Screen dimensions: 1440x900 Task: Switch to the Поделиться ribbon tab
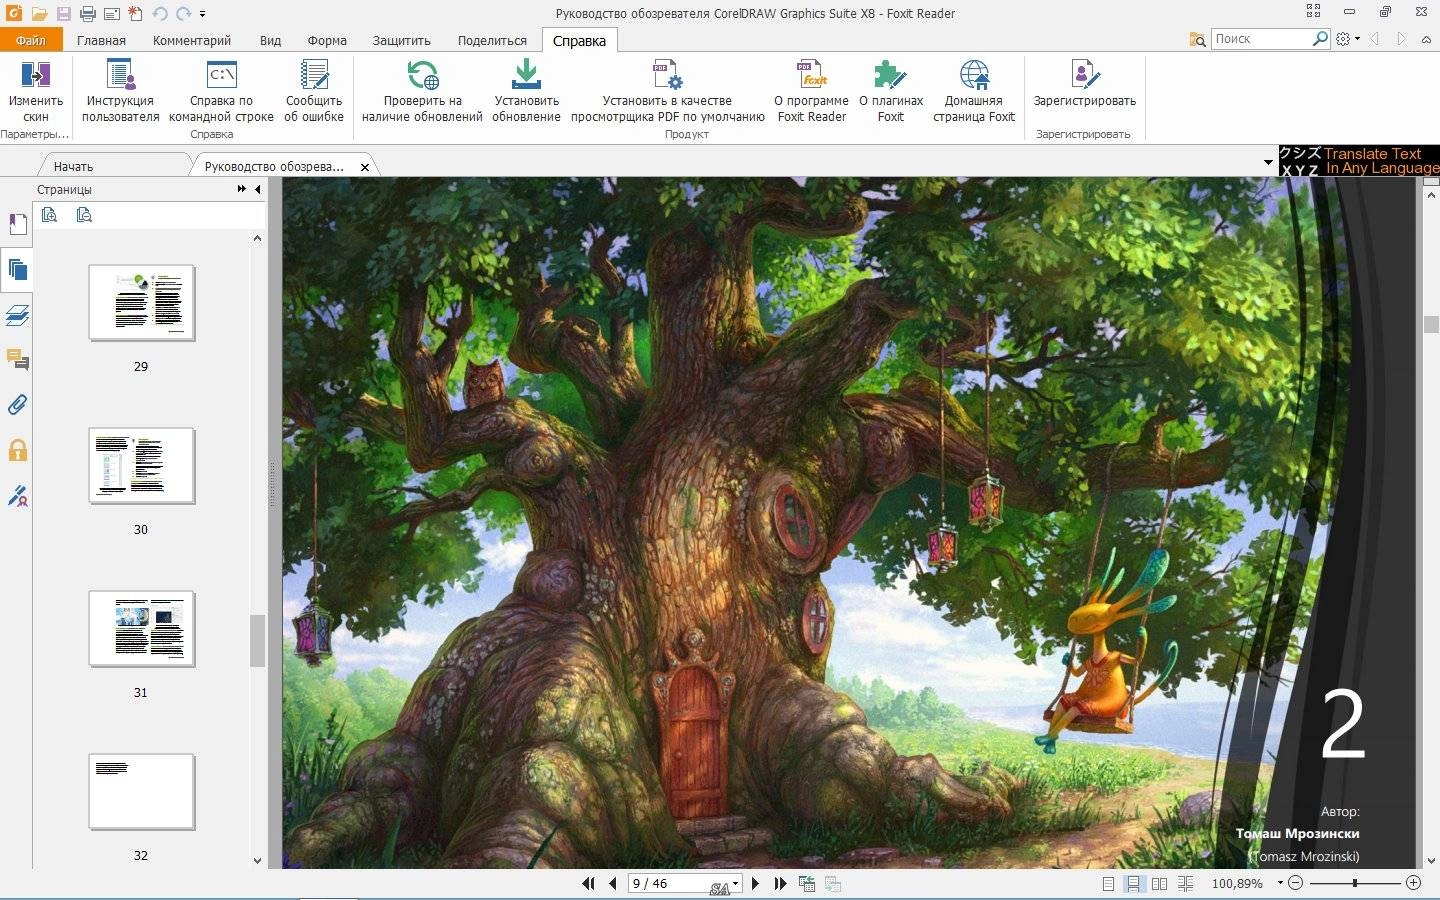(x=492, y=40)
